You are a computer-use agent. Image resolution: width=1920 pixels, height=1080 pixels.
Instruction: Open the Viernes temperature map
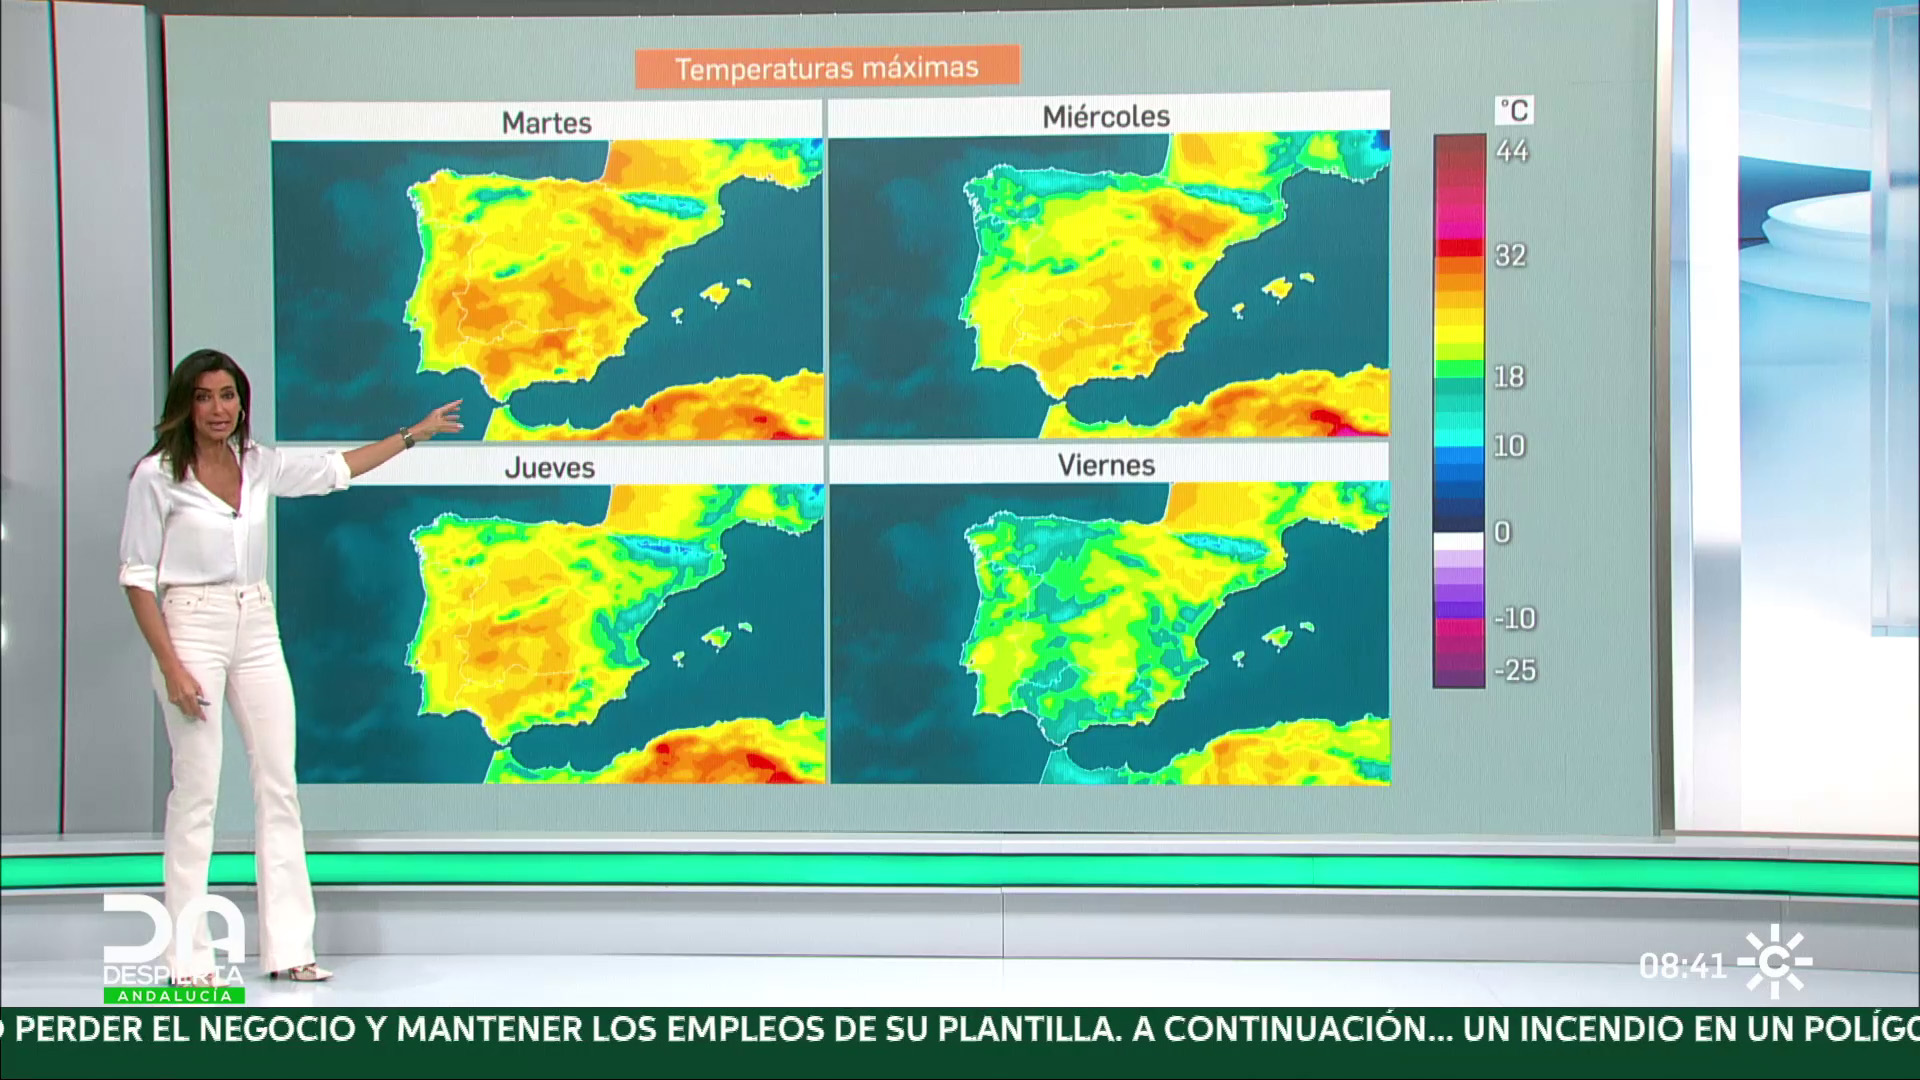tap(1108, 632)
